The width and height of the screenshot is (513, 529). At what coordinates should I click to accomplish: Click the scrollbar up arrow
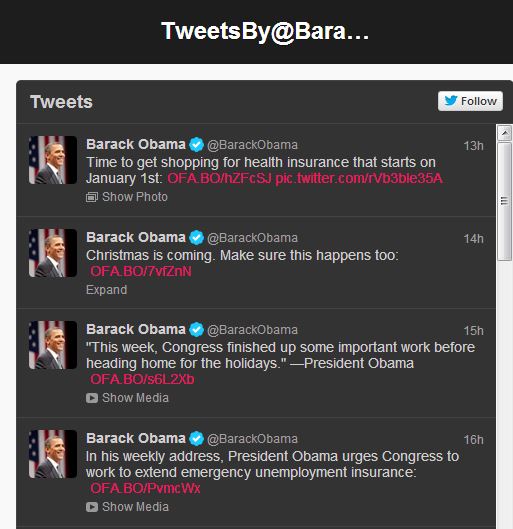[505, 133]
